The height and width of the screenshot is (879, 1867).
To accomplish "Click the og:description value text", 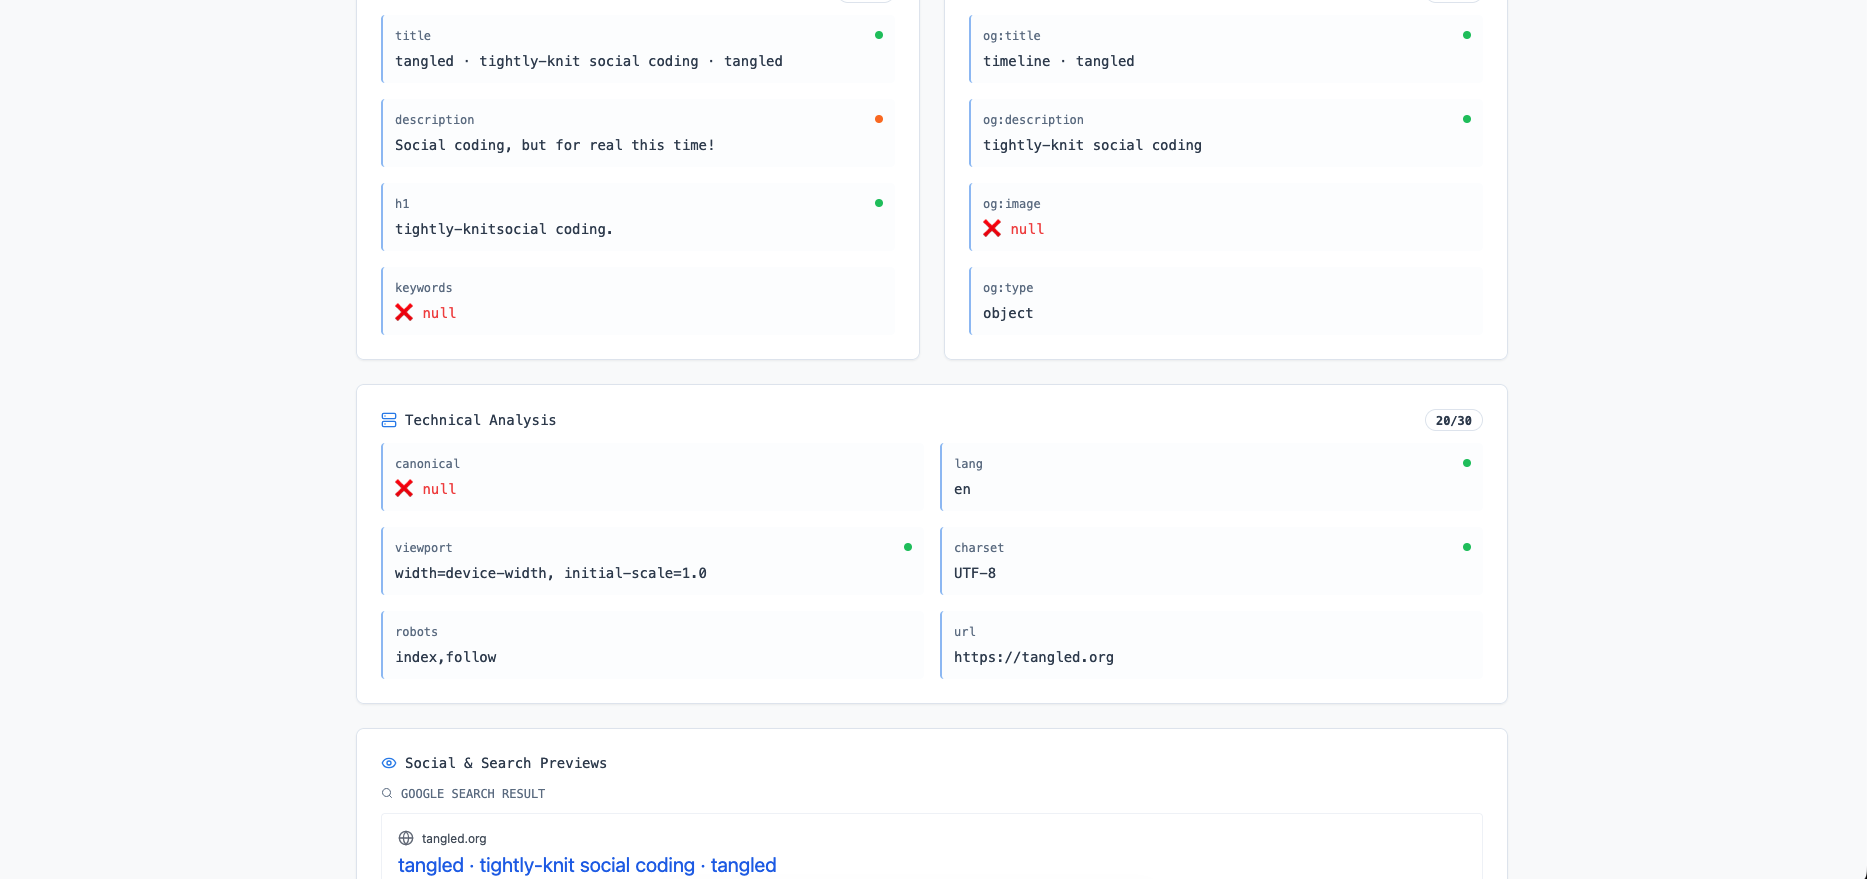I will click(1092, 145).
